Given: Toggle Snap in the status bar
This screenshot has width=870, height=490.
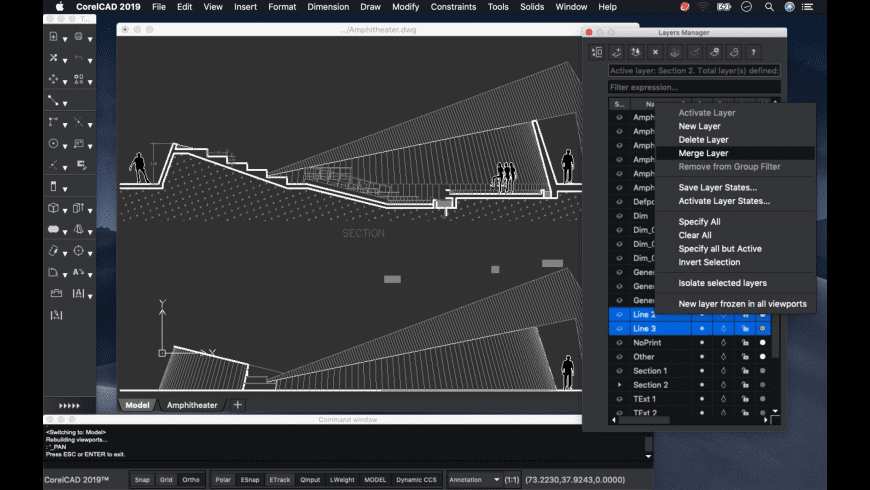Looking at the screenshot, I should point(143,480).
